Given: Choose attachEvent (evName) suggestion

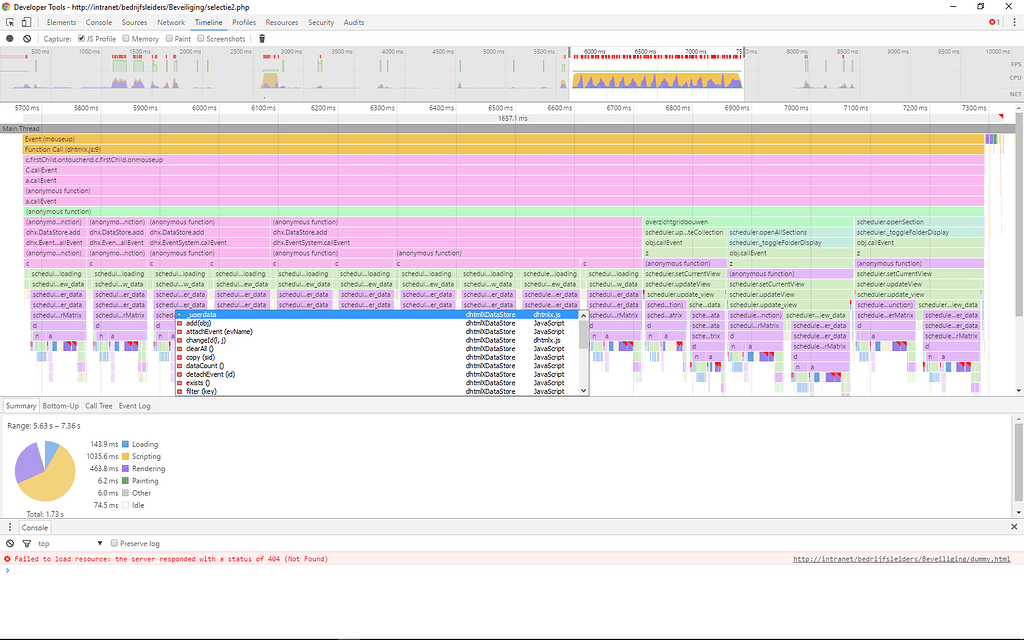Looking at the screenshot, I should coord(377,331).
